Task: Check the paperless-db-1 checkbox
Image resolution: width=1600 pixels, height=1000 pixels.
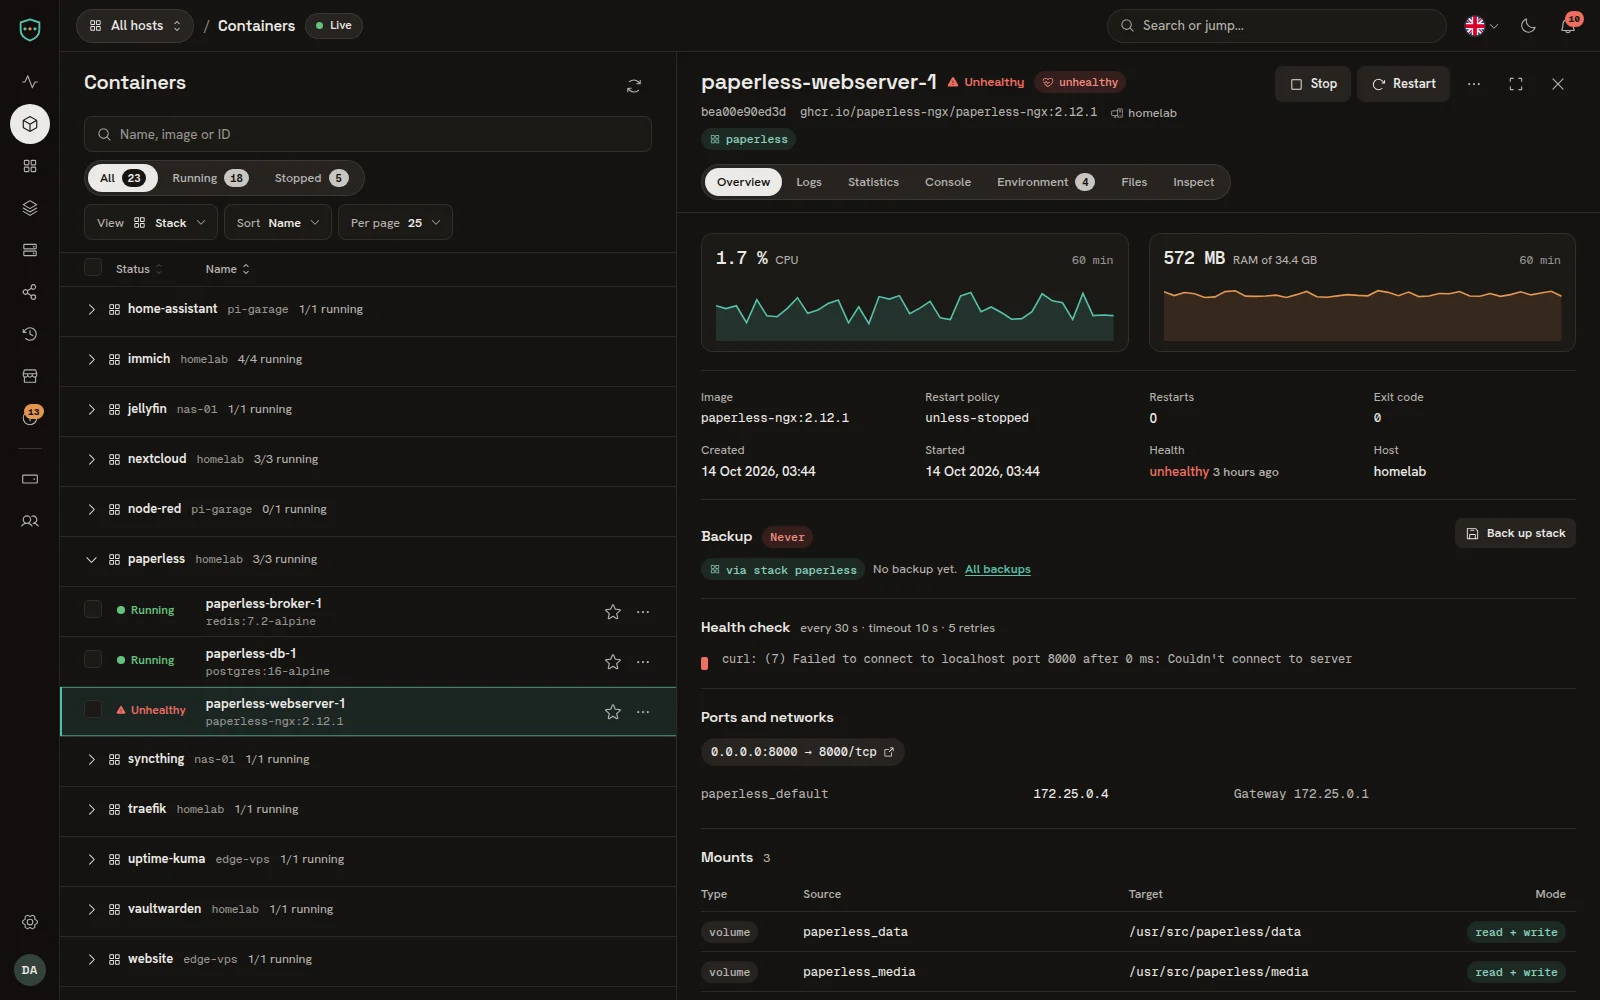Action: pyautogui.click(x=93, y=659)
